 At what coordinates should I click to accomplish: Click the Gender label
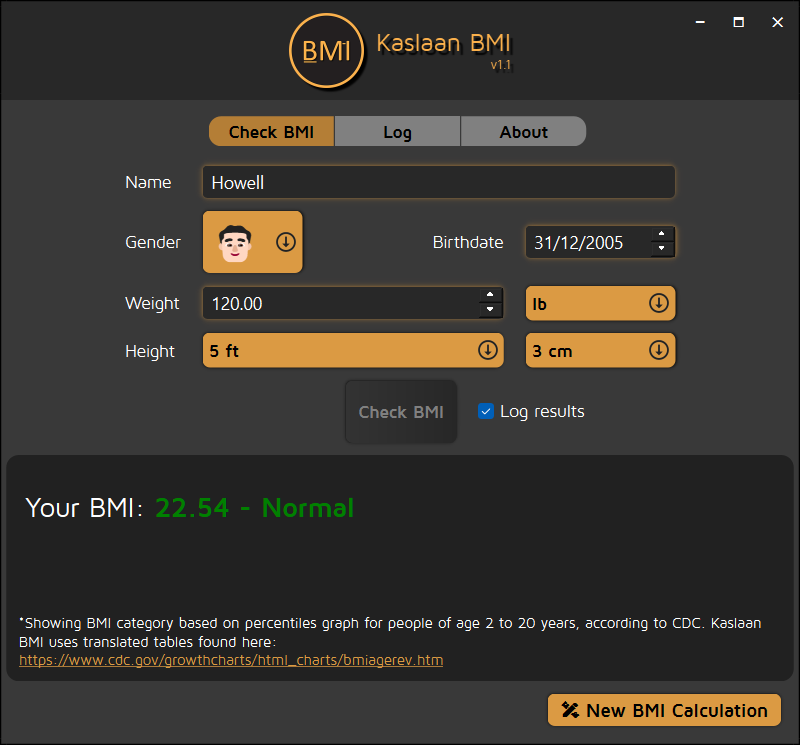pos(153,242)
